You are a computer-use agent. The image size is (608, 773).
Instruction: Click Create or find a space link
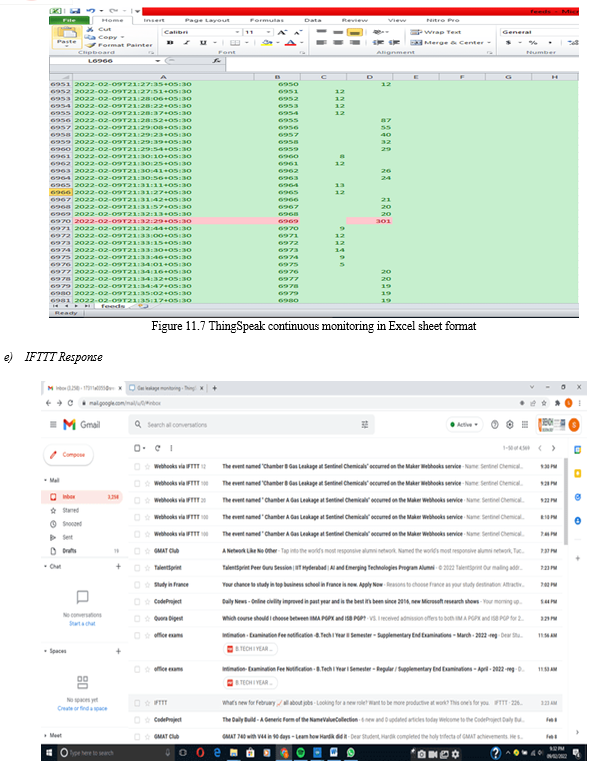click(82, 708)
